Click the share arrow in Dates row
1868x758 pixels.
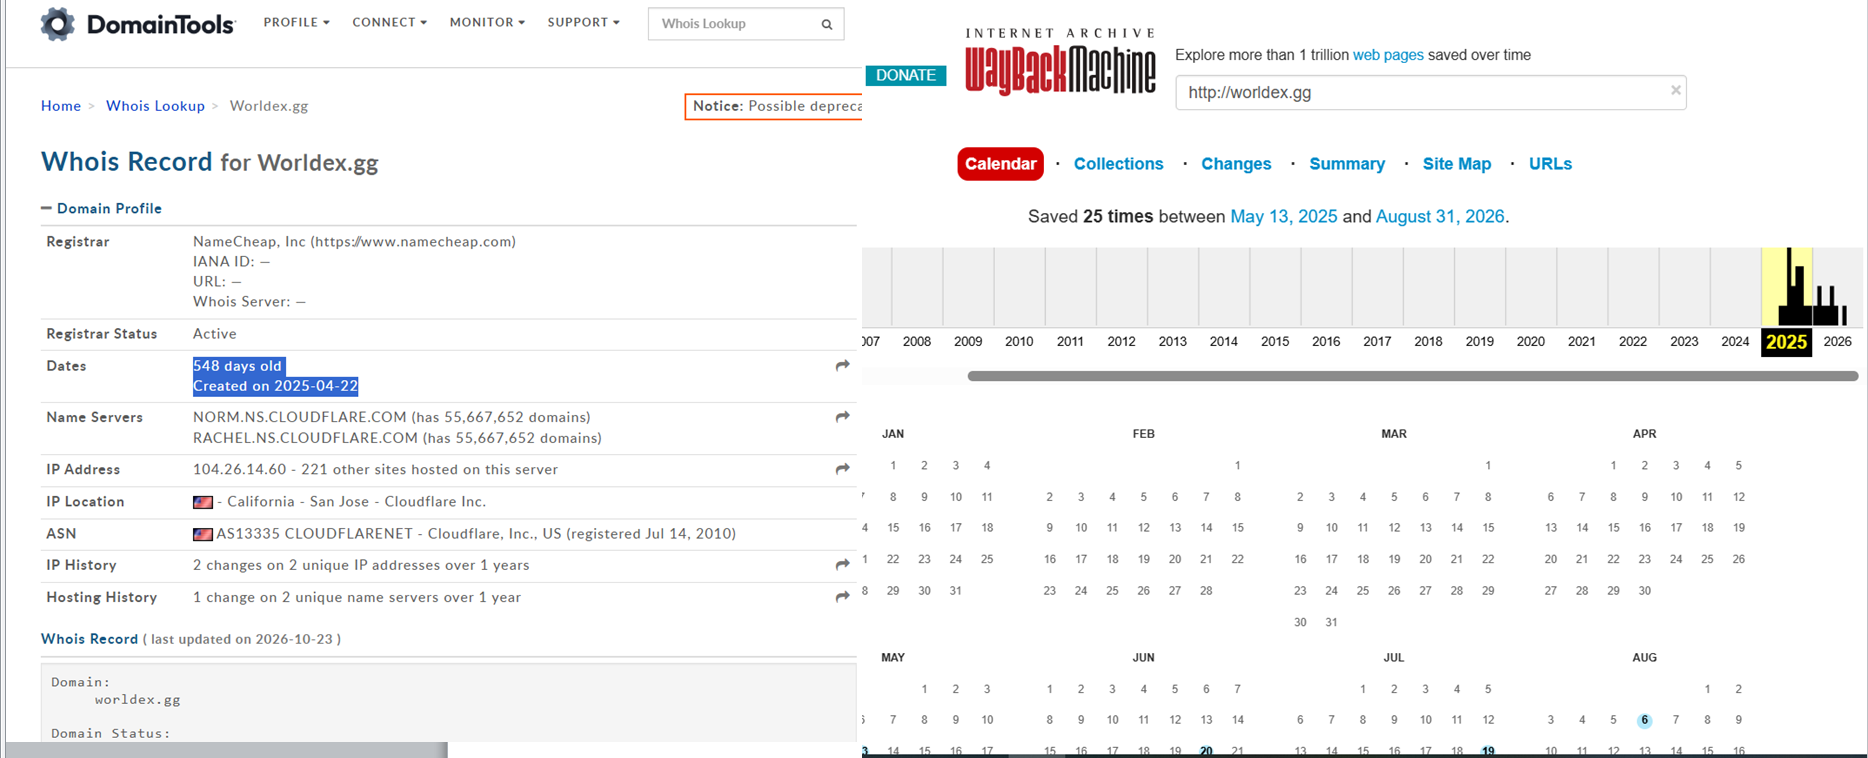click(x=843, y=366)
